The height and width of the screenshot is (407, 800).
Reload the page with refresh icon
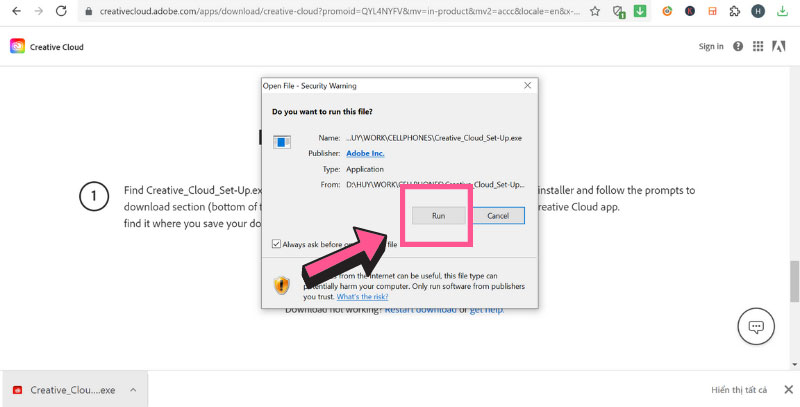click(x=61, y=11)
